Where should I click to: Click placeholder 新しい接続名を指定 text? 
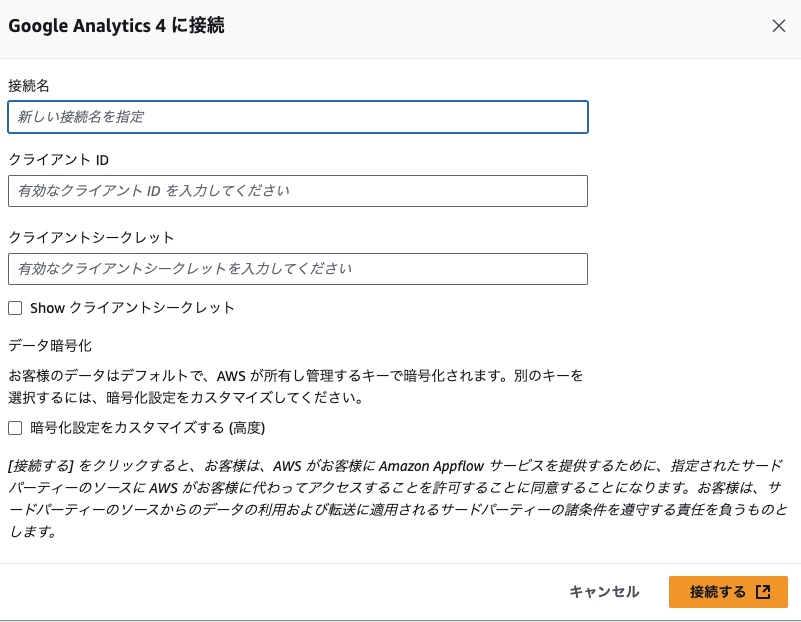click(x=81, y=117)
